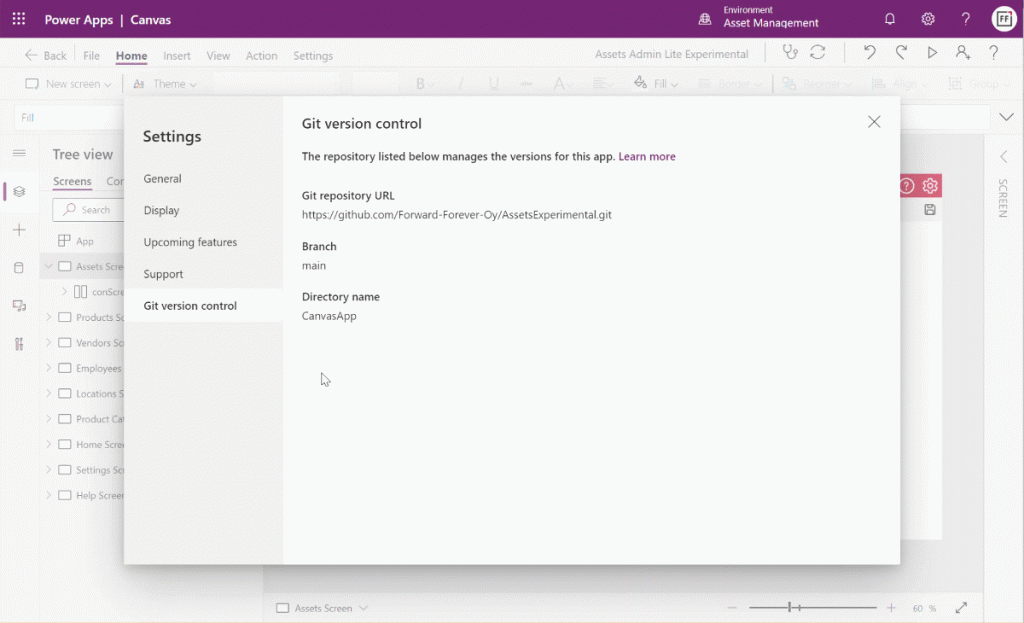This screenshot has width=1024, height=623.
Task: Open the Learn more link
Action: [646, 157]
